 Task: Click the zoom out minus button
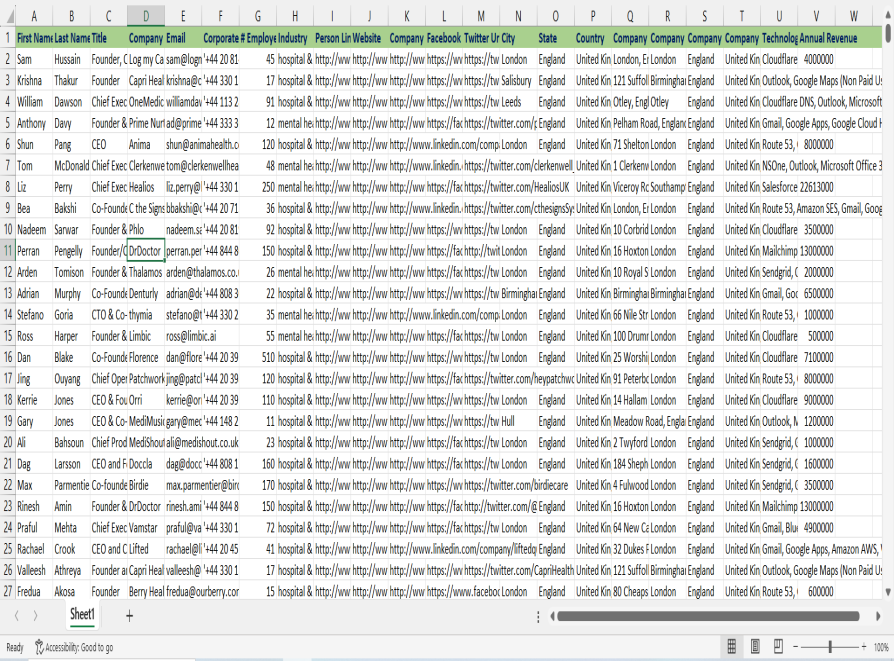(797, 647)
